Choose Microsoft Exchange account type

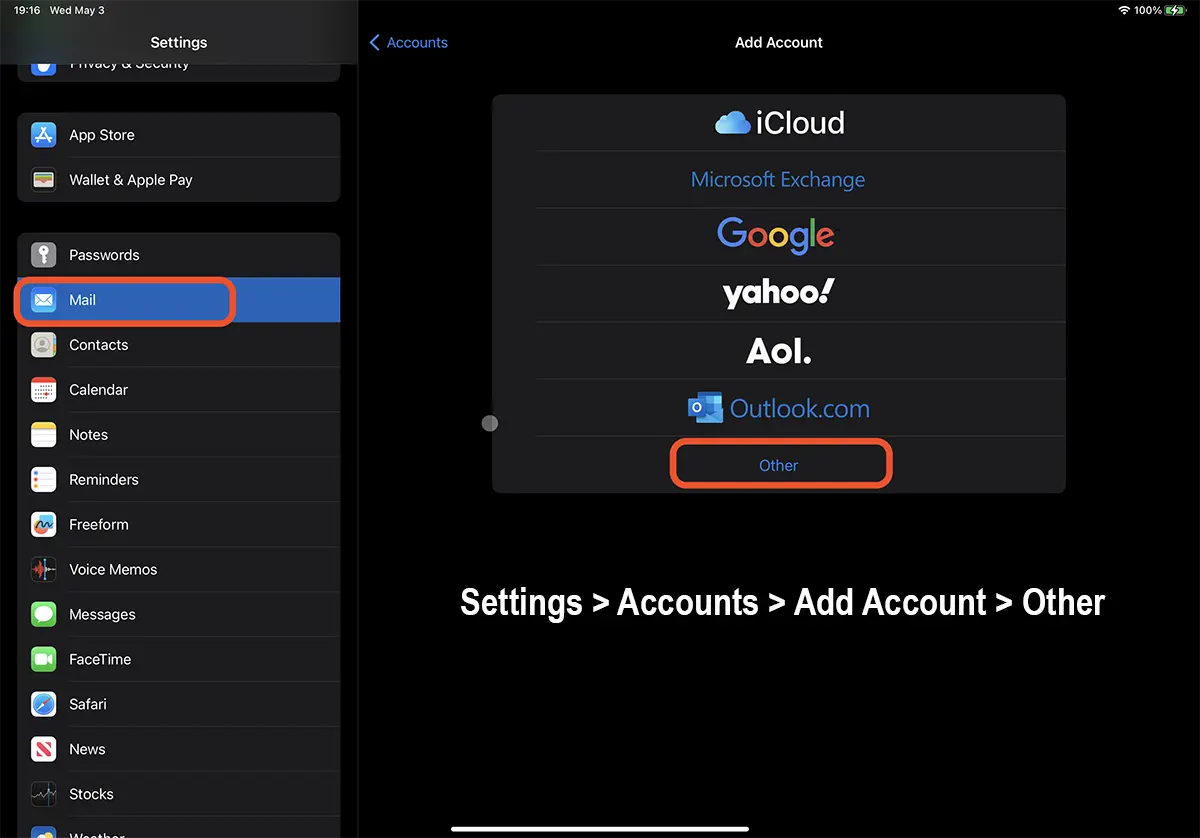click(778, 180)
